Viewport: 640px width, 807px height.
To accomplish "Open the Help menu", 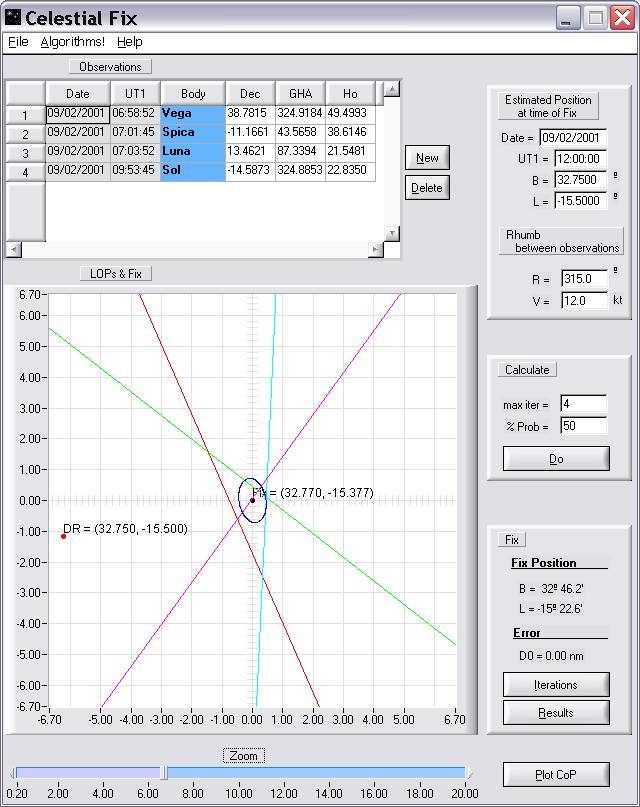I will tap(130, 42).
